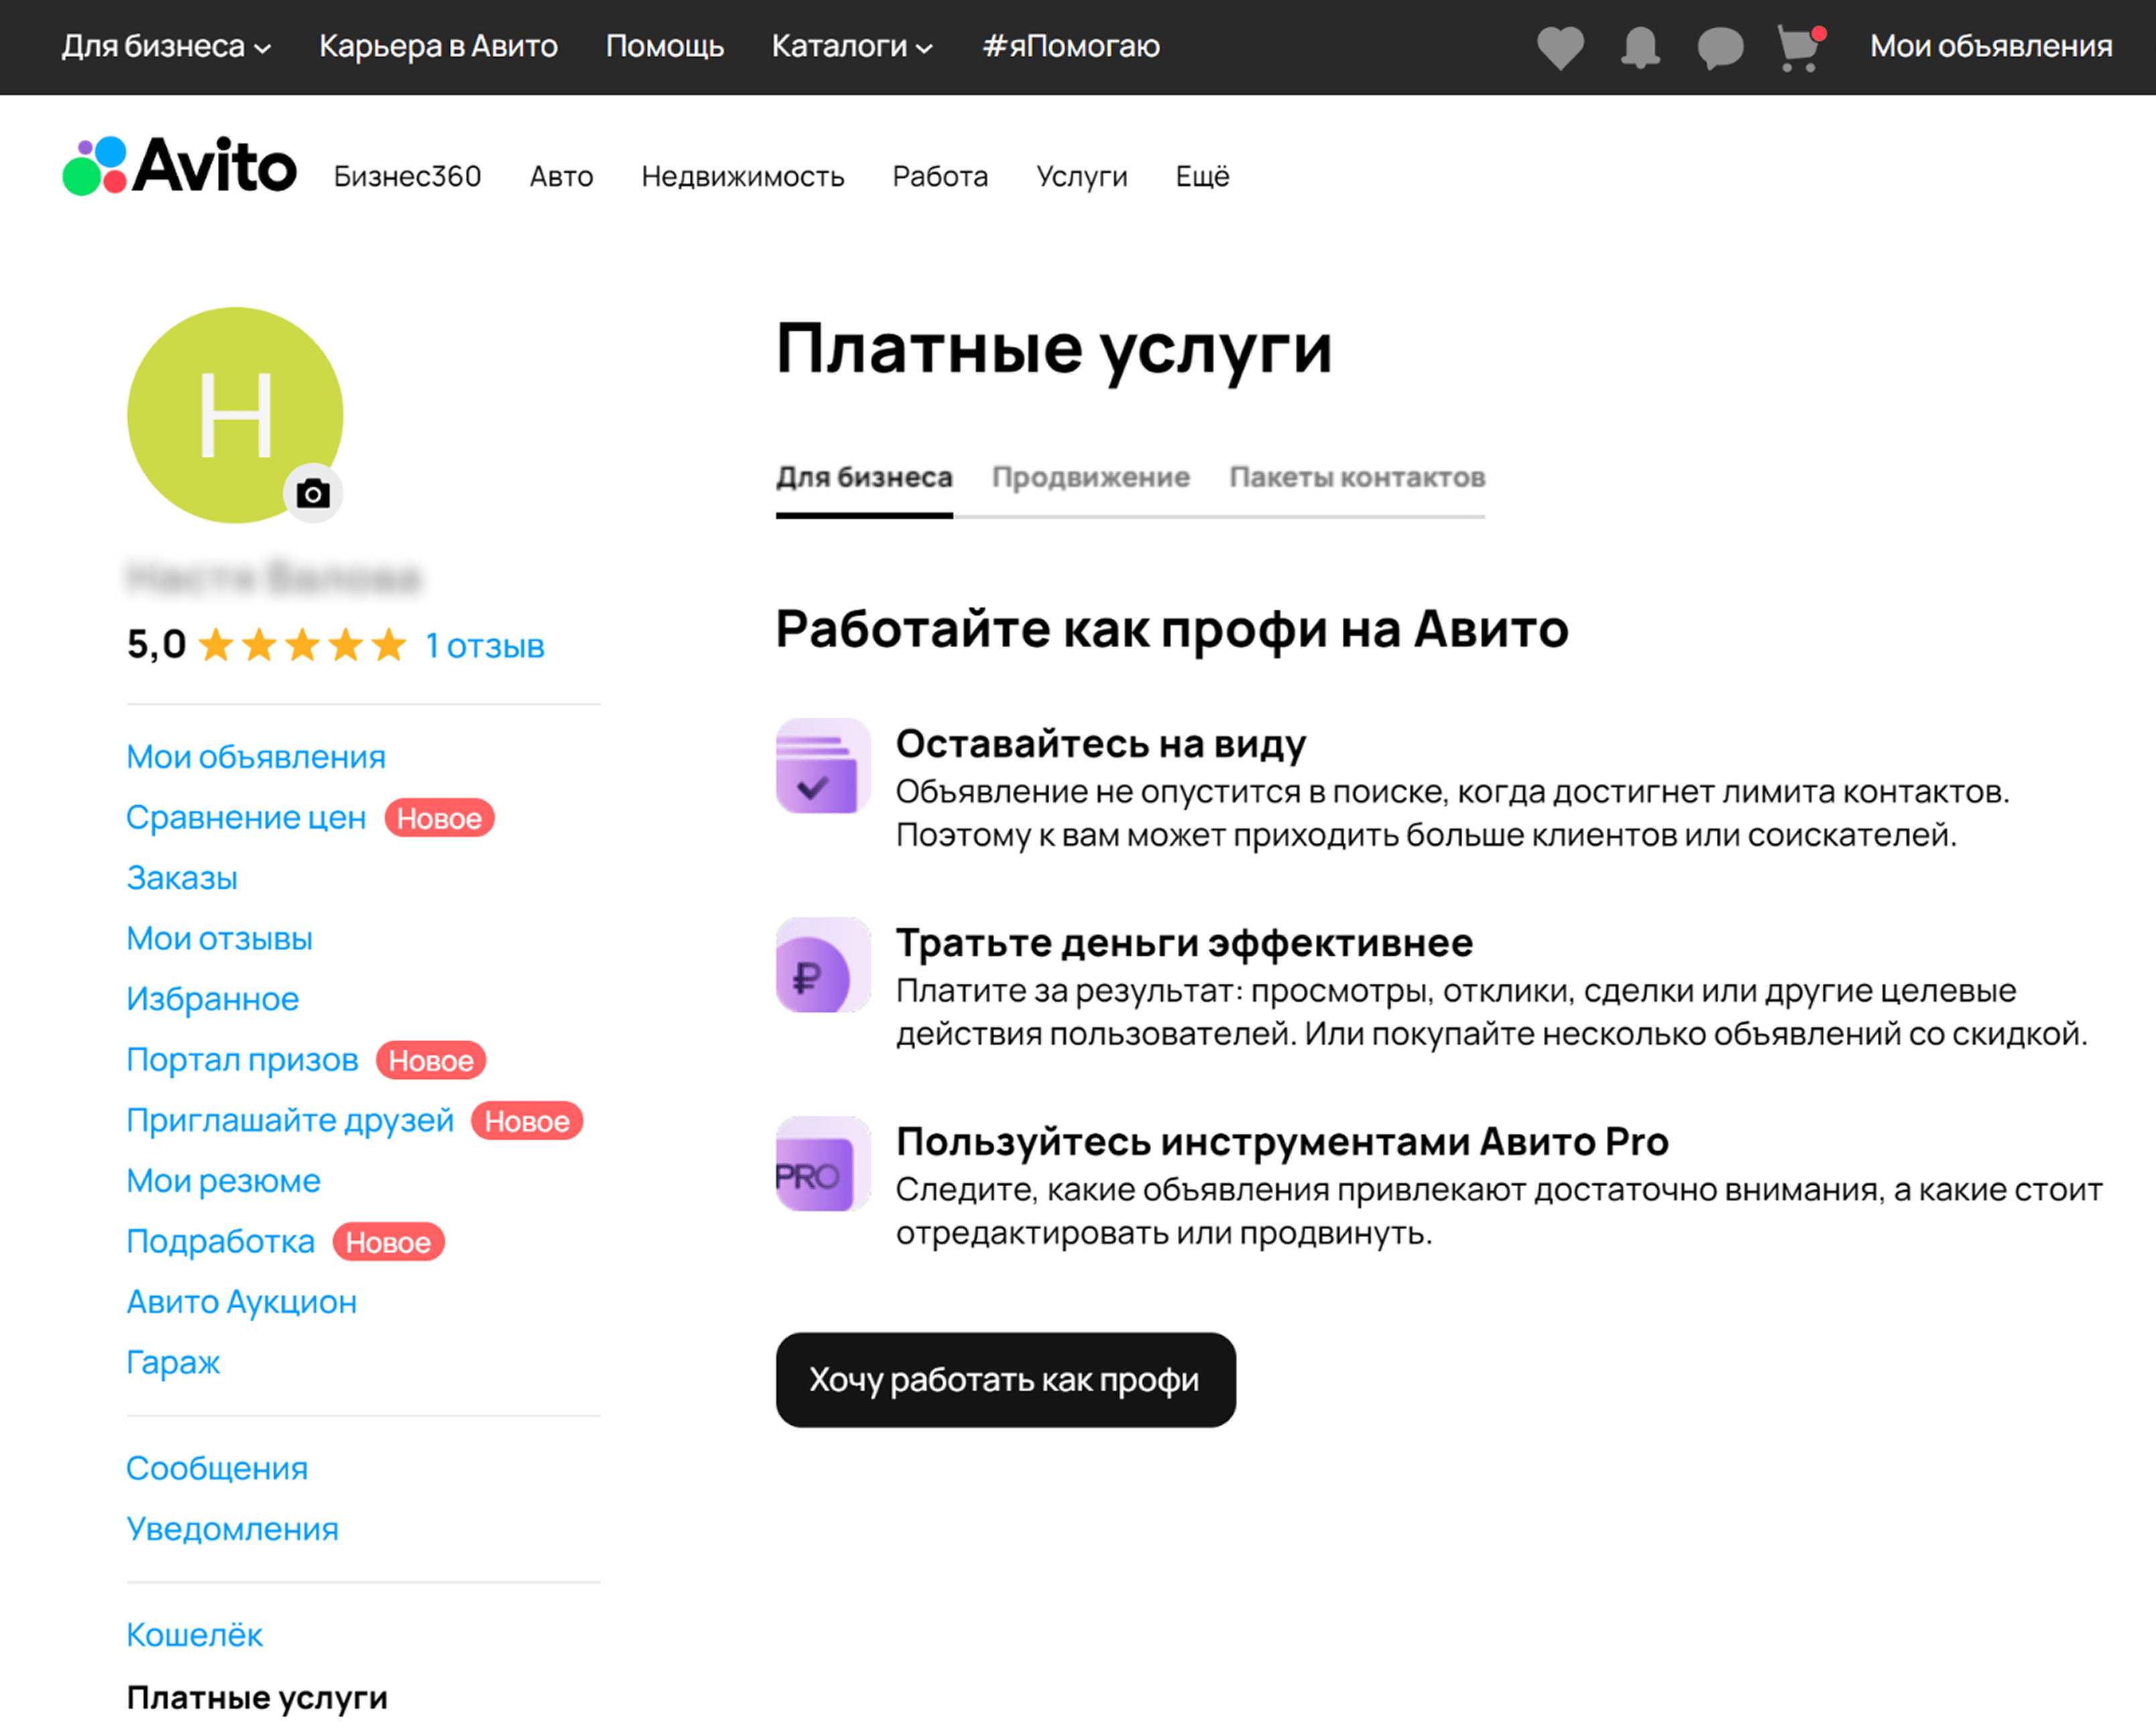Open the Ещё category menu
Viewport: 2156px width, 1734px height.
[1202, 176]
